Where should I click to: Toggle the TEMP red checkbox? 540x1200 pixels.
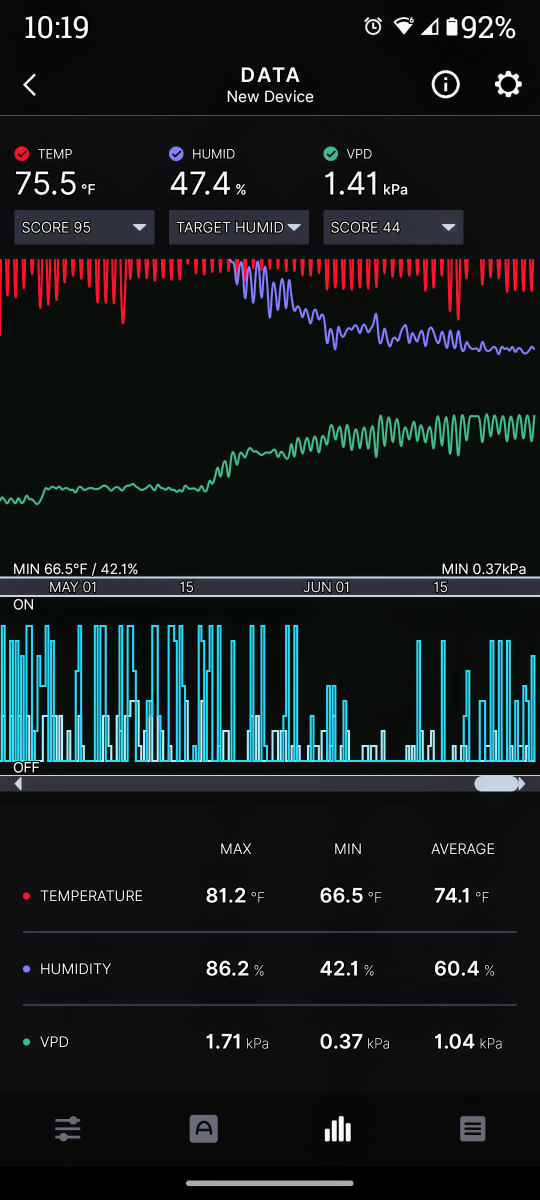click(x=22, y=154)
